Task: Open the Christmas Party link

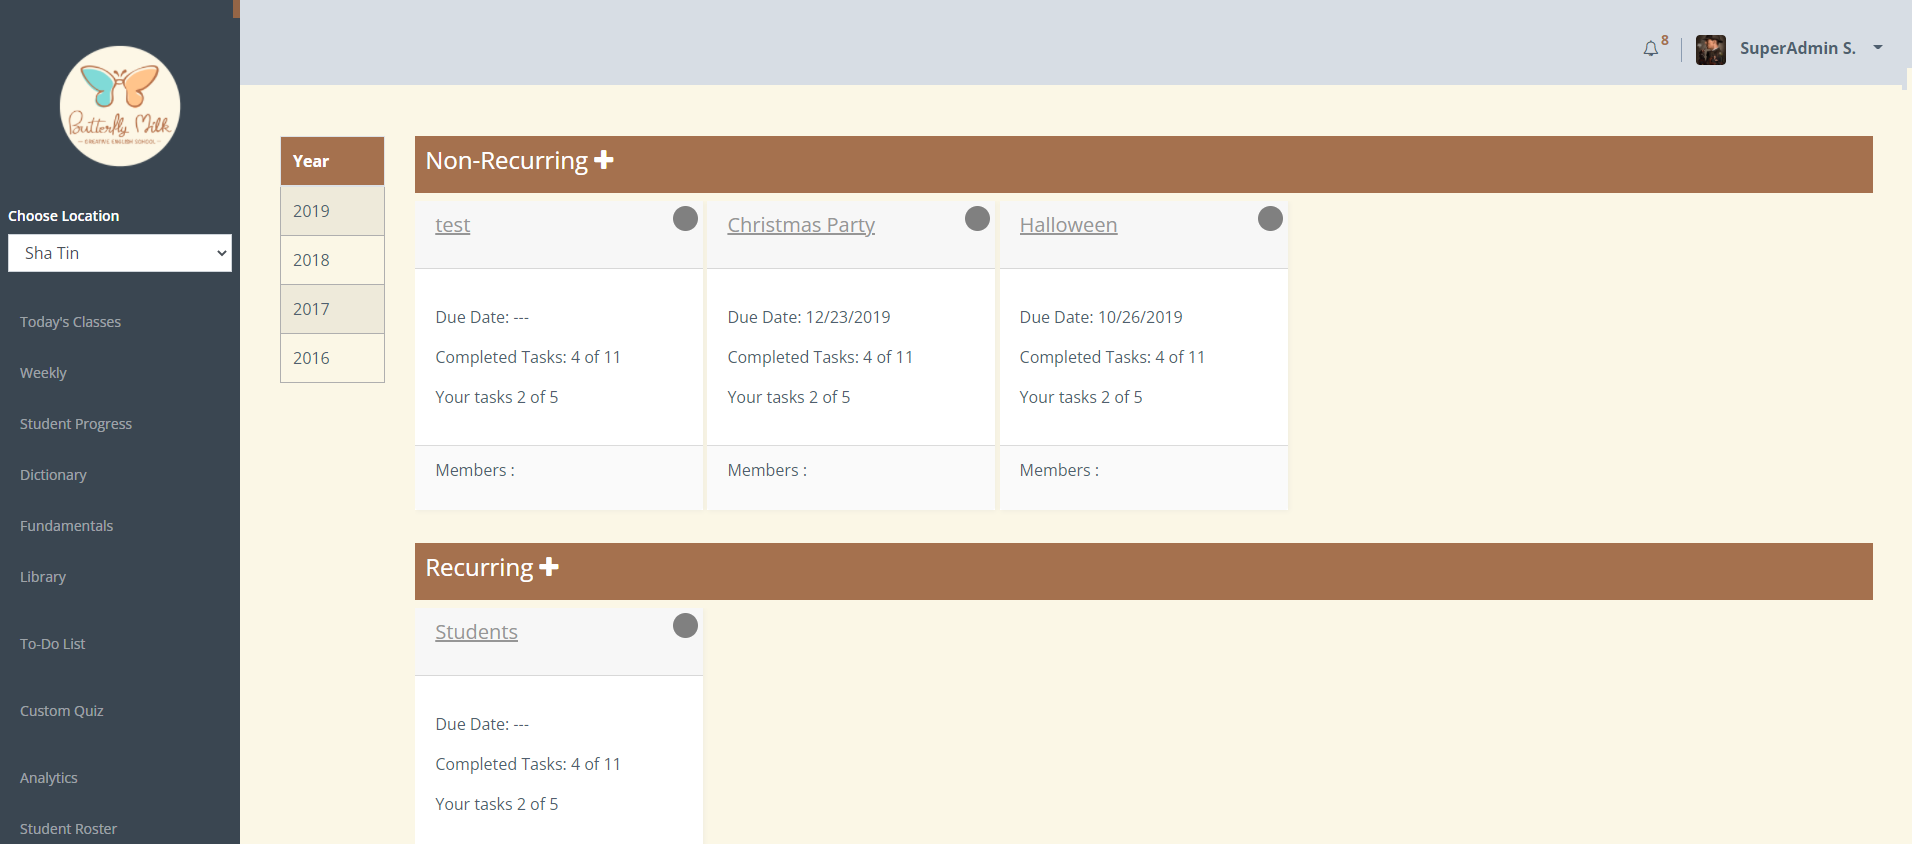Action: pos(801,225)
